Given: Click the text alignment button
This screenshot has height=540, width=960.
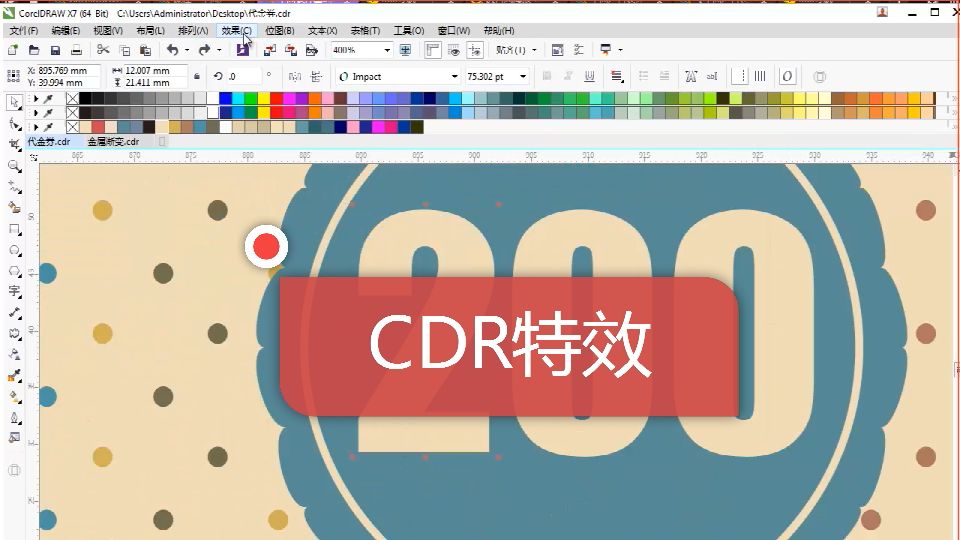Looking at the screenshot, I should click(x=617, y=77).
